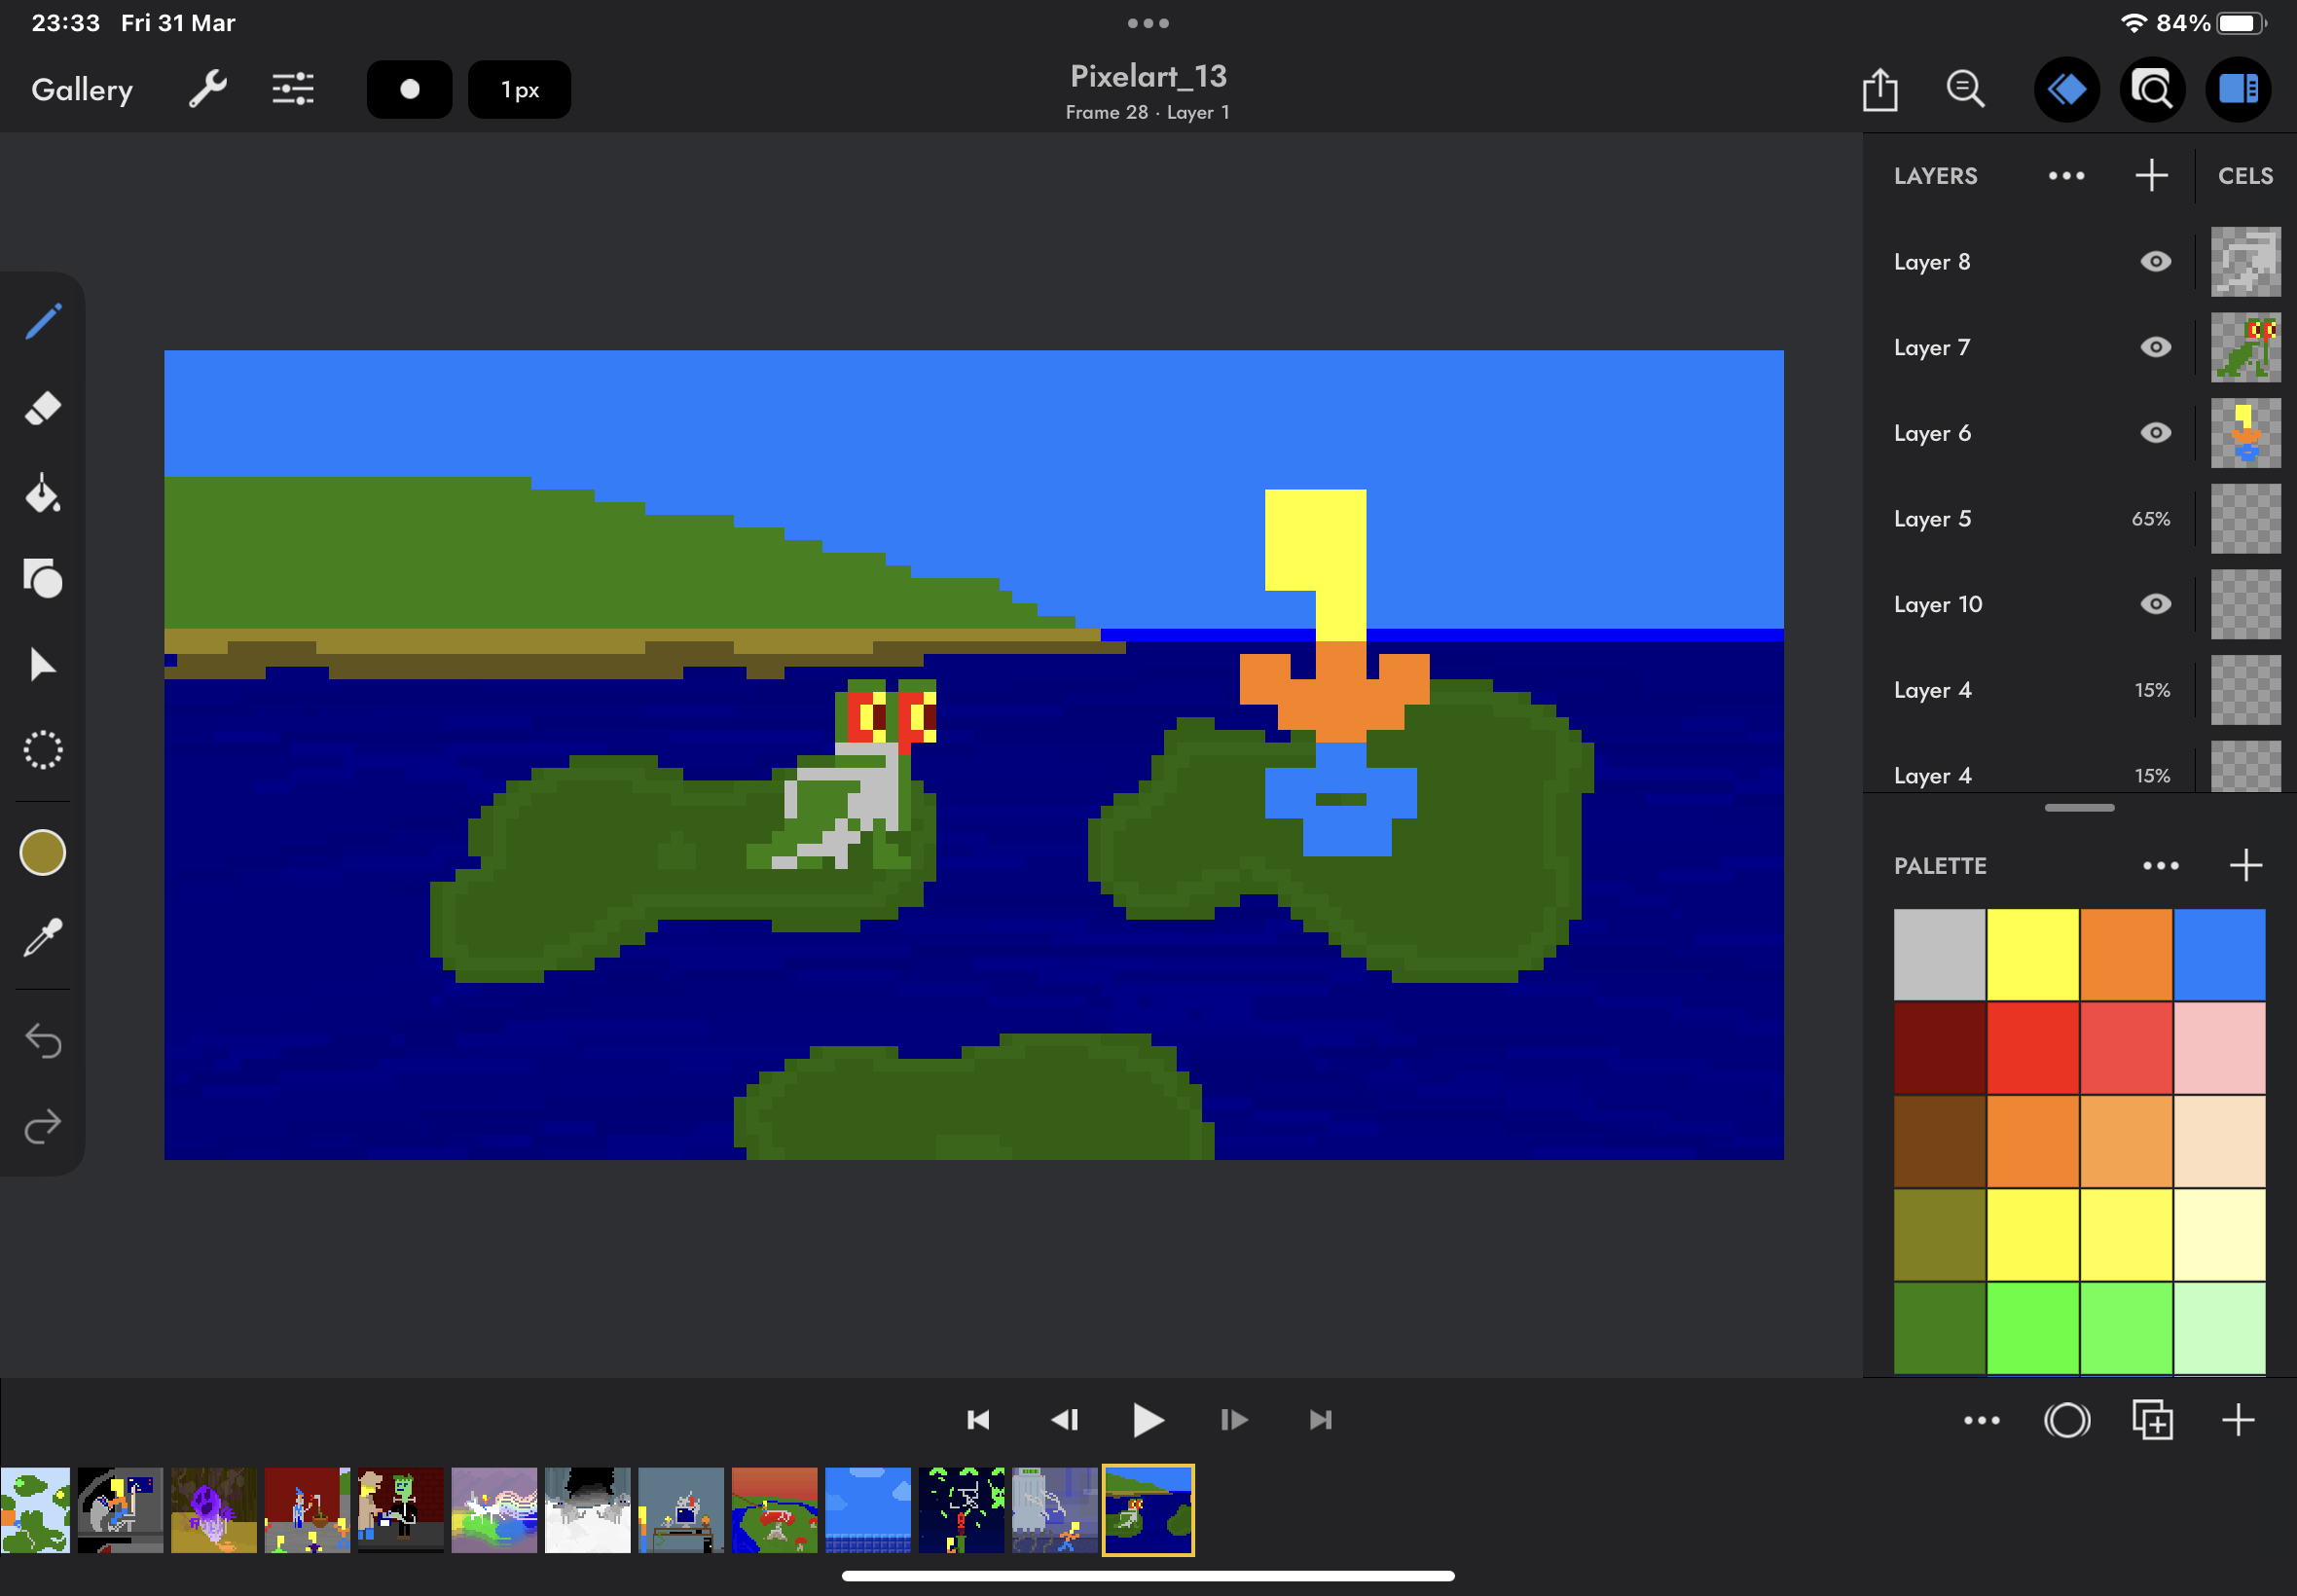Grab the panel divider handle above Palette
This screenshot has width=2297, height=1596.
pyautogui.click(x=2079, y=808)
